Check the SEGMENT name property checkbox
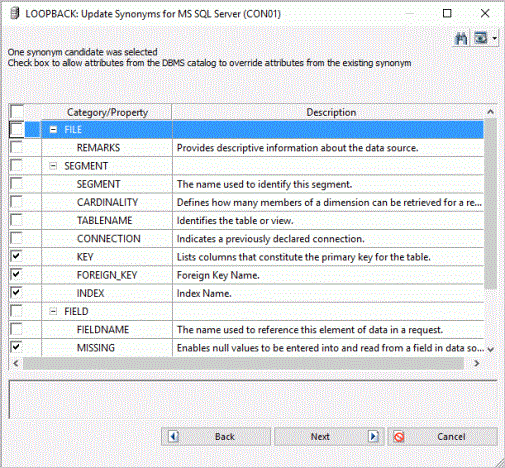Image resolution: width=505 pixels, height=468 pixels. (17, 184)
